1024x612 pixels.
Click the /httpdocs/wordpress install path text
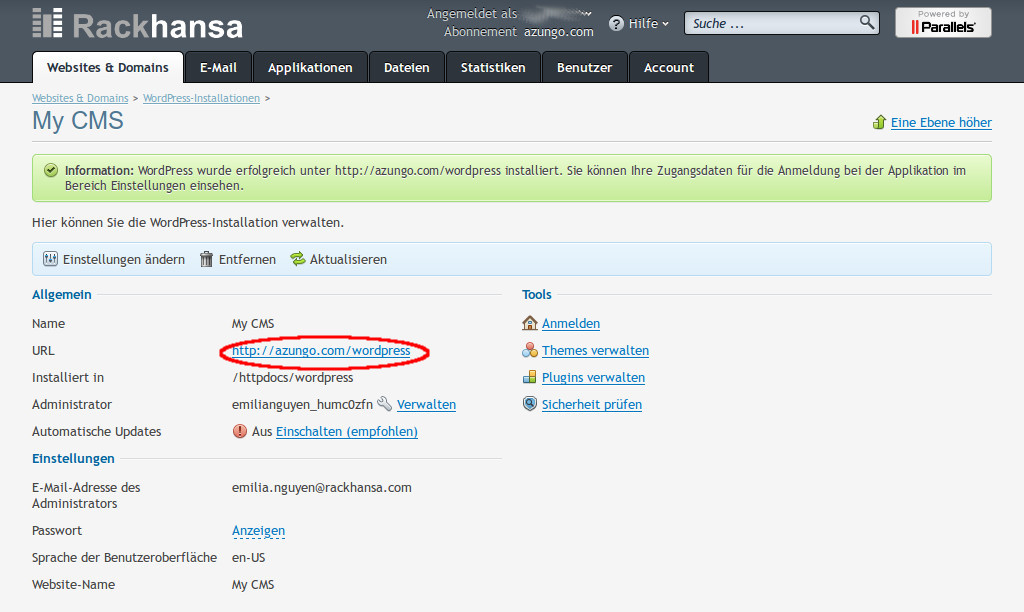[293, 378]
